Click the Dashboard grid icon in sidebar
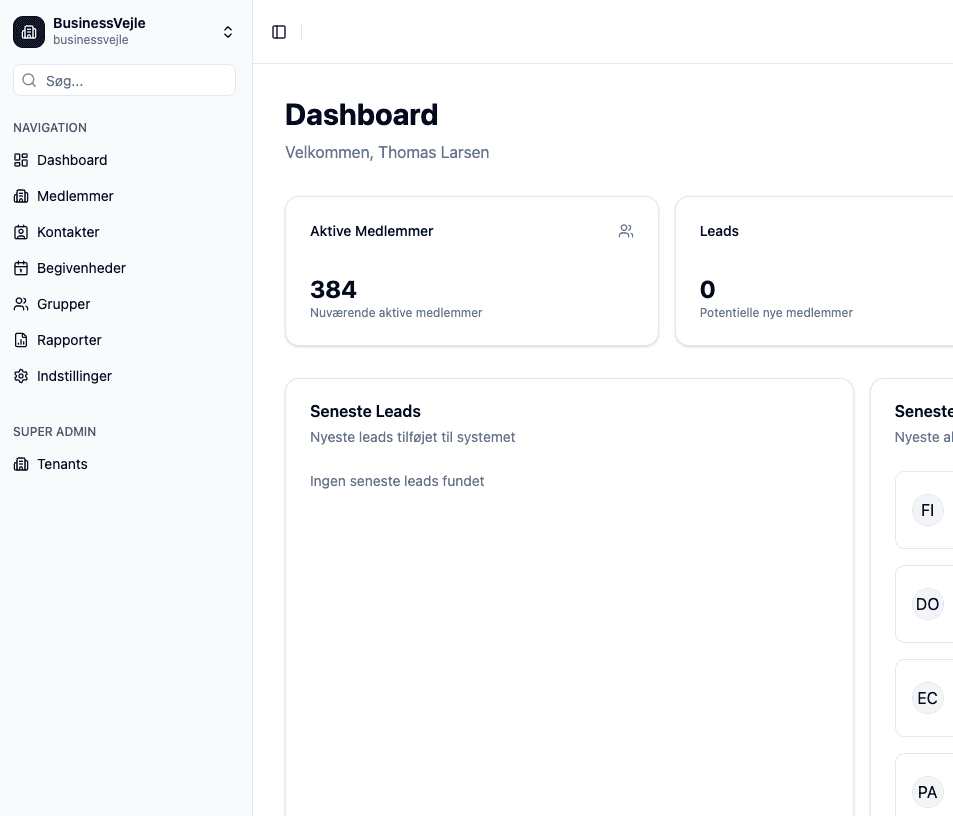 (21, 160)
